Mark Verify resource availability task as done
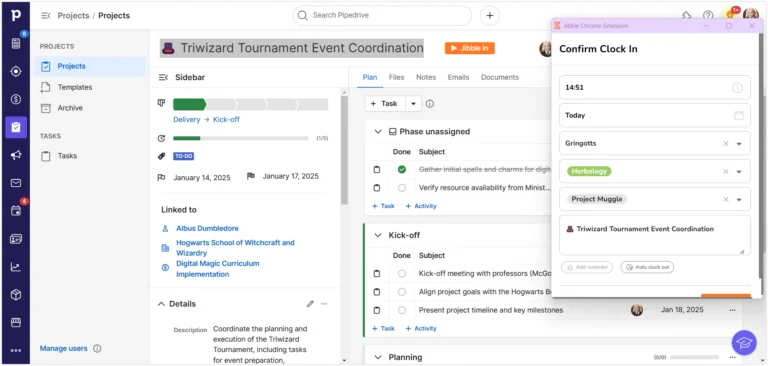Screen dimensions: 768x366 (x=402, y=188)
